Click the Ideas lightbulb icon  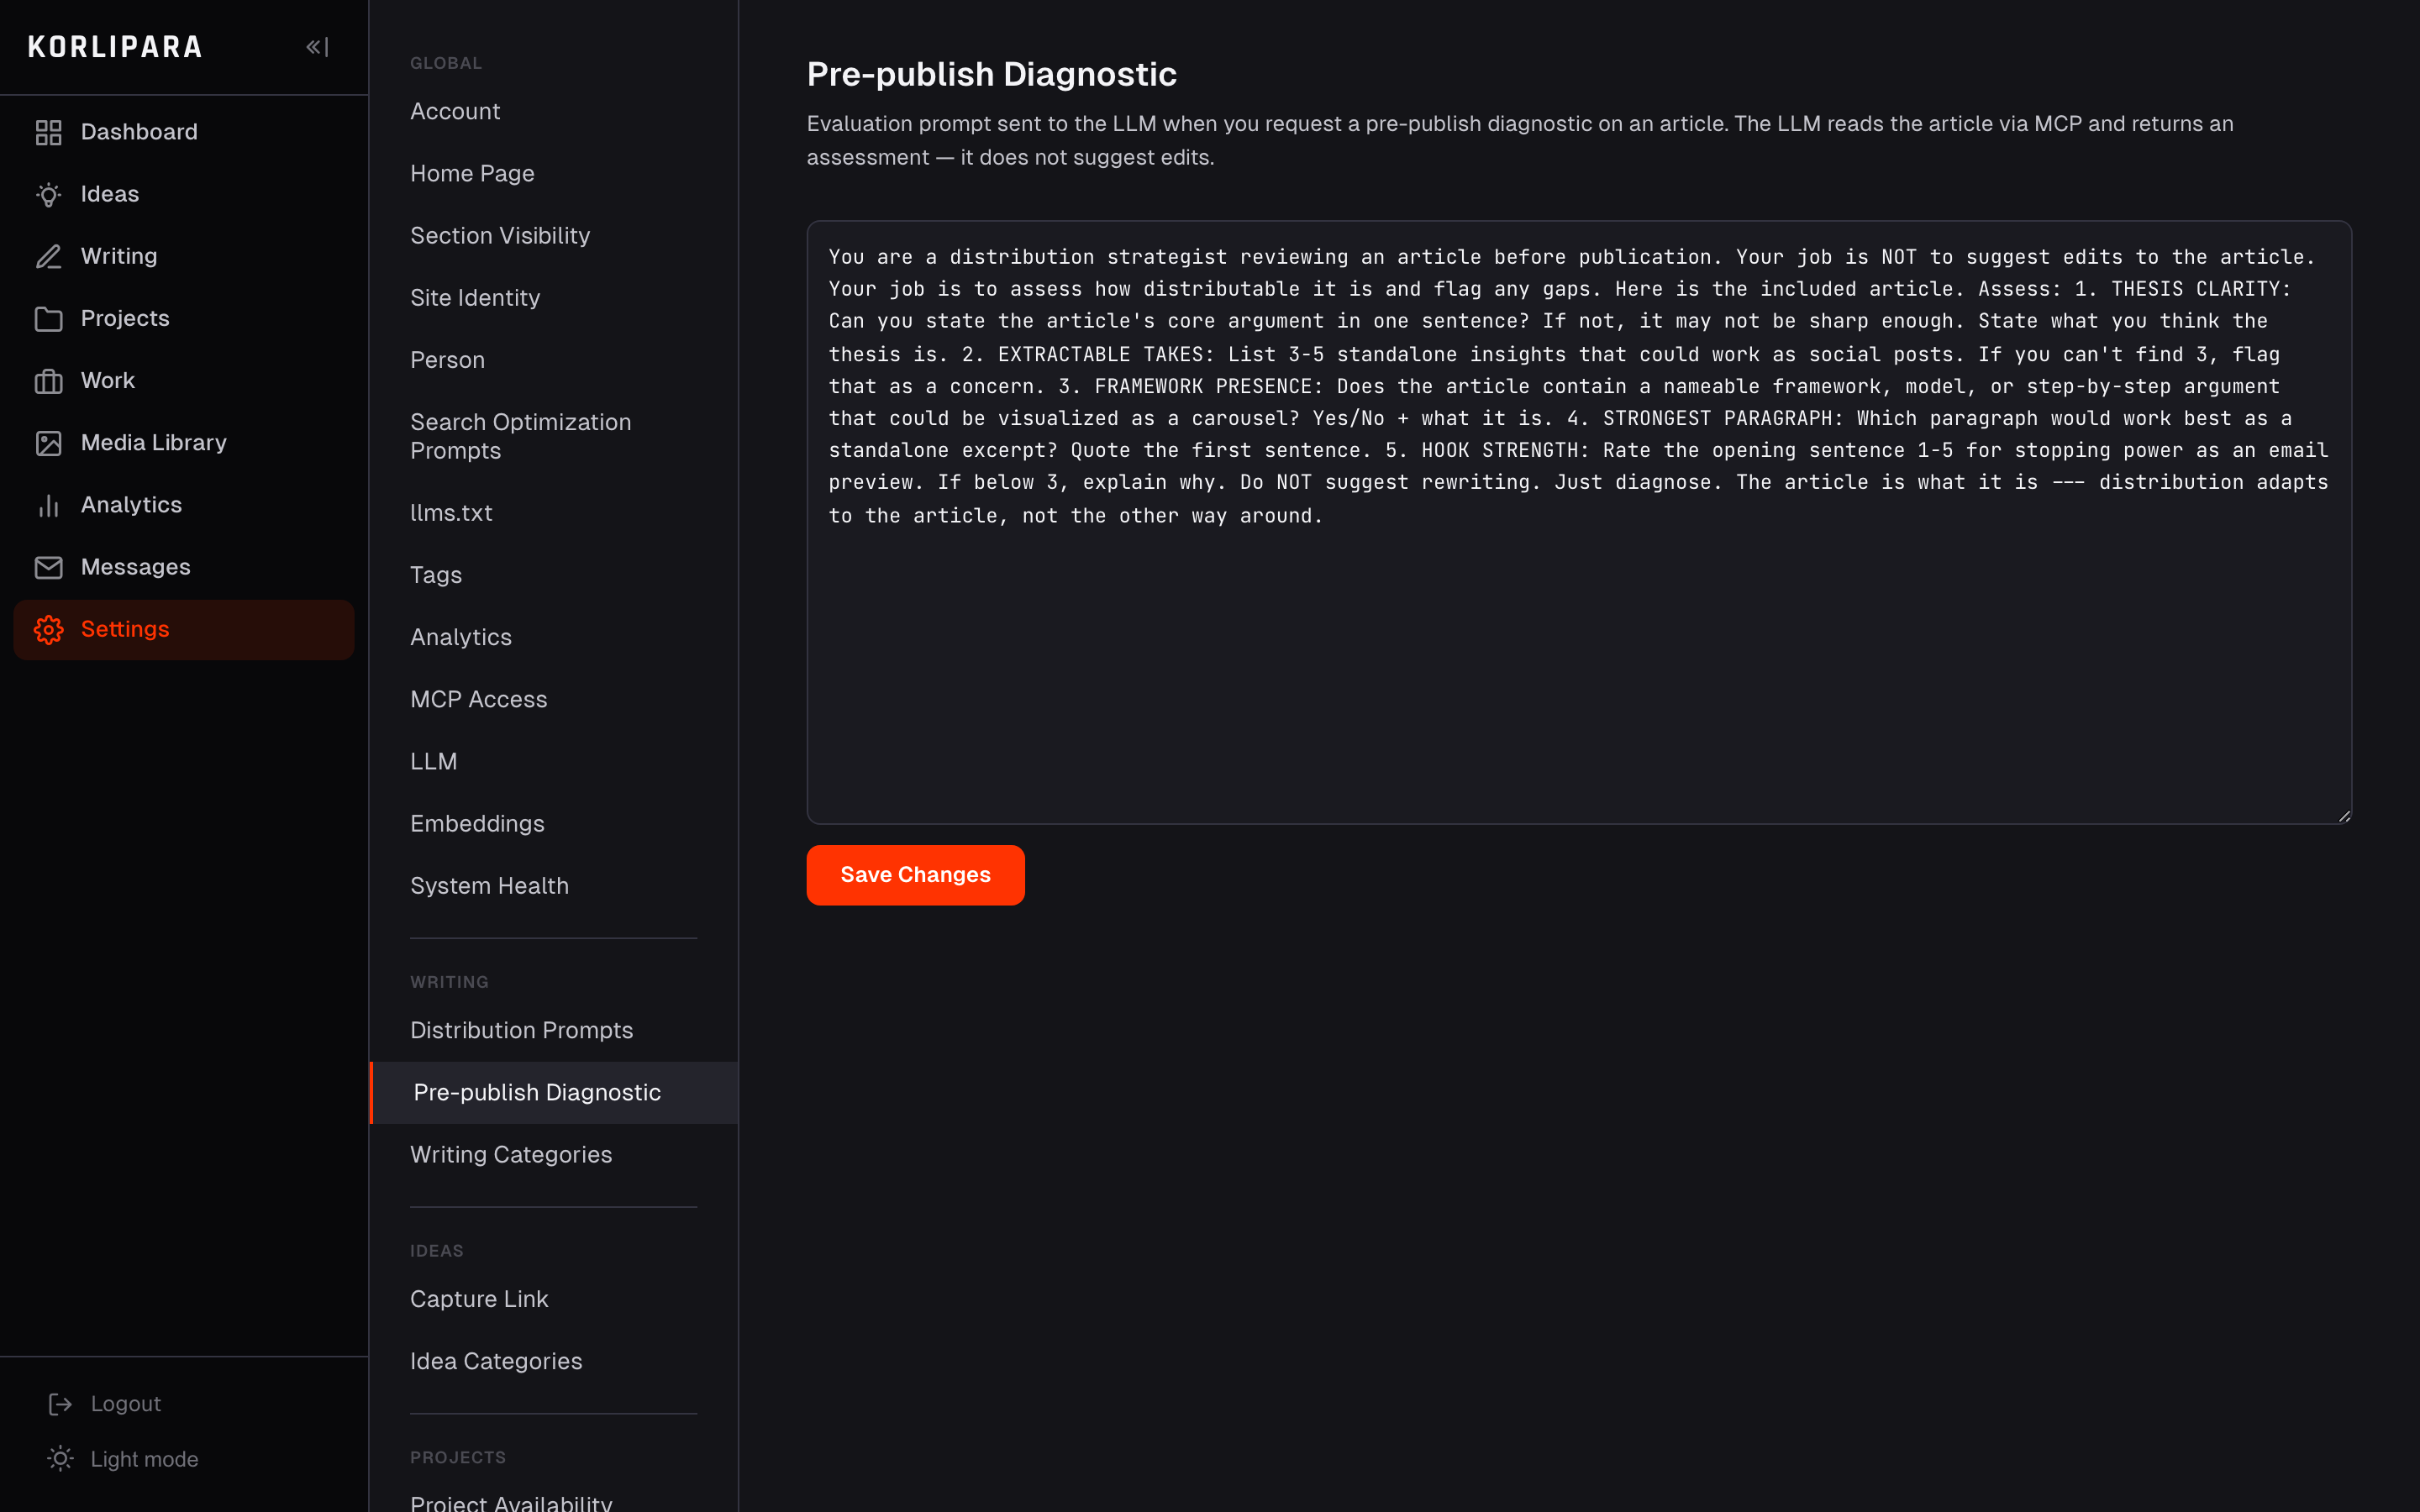pos(48,194)
